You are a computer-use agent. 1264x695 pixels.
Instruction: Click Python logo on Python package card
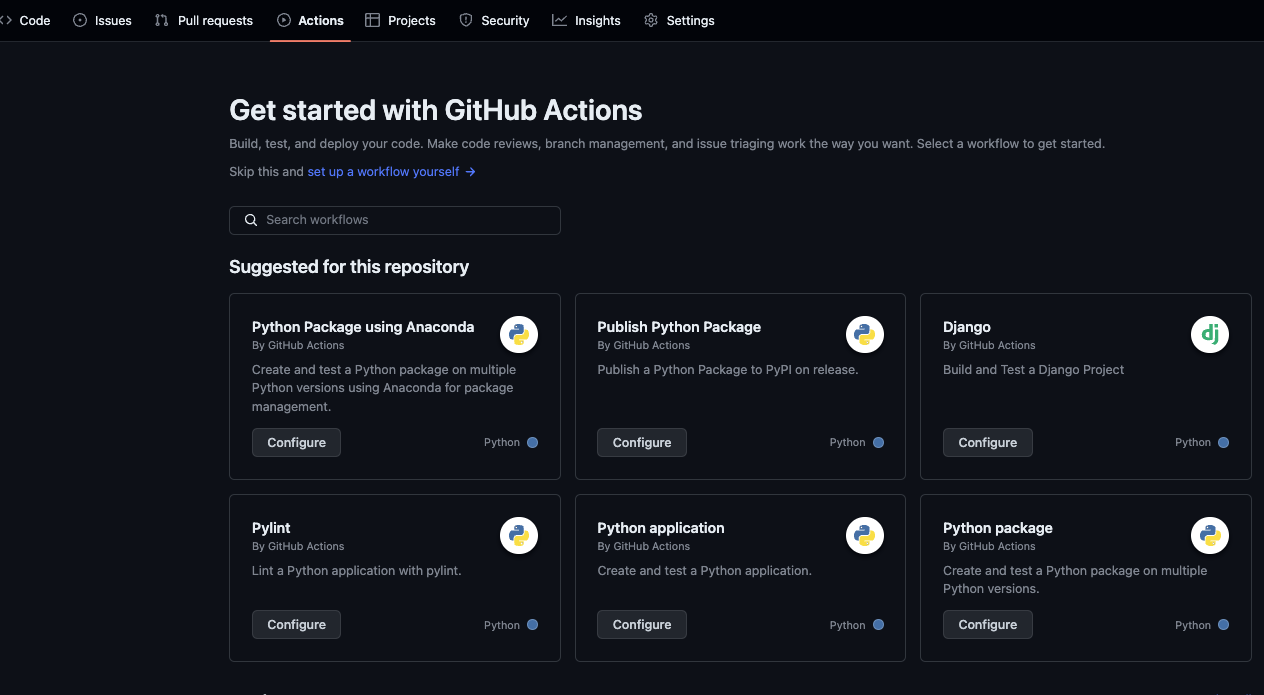click(1210, 536)
